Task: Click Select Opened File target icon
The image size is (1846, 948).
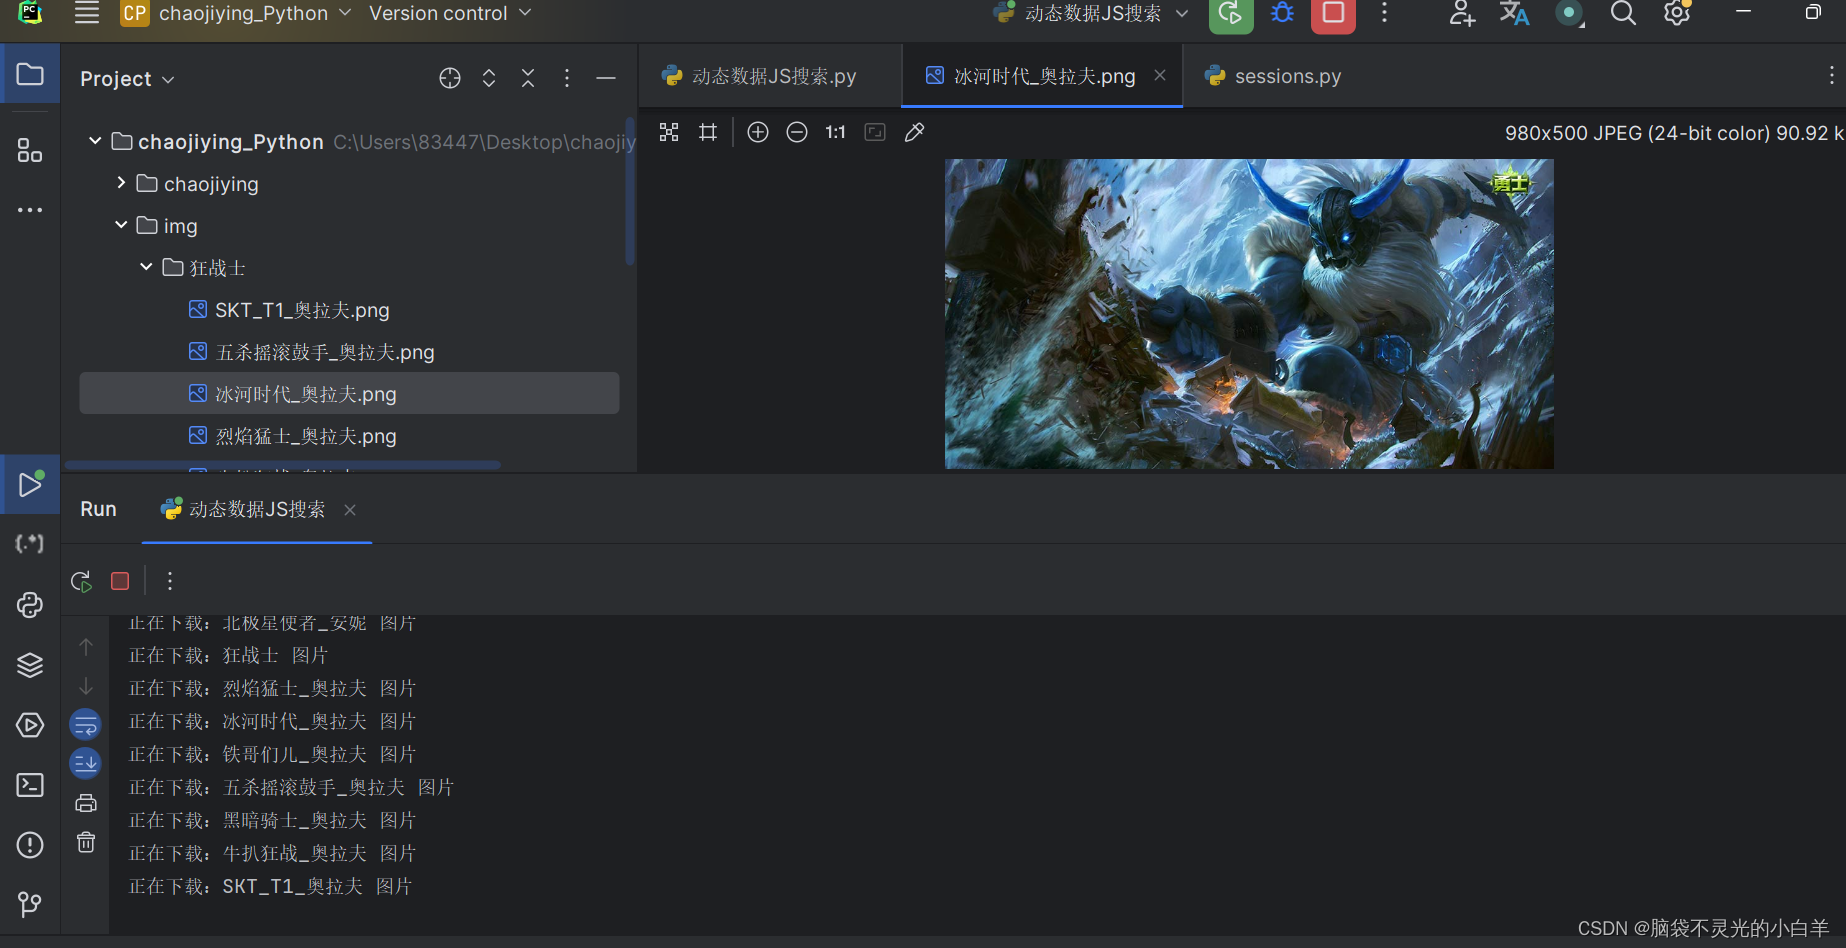Action: pos(450,78)
